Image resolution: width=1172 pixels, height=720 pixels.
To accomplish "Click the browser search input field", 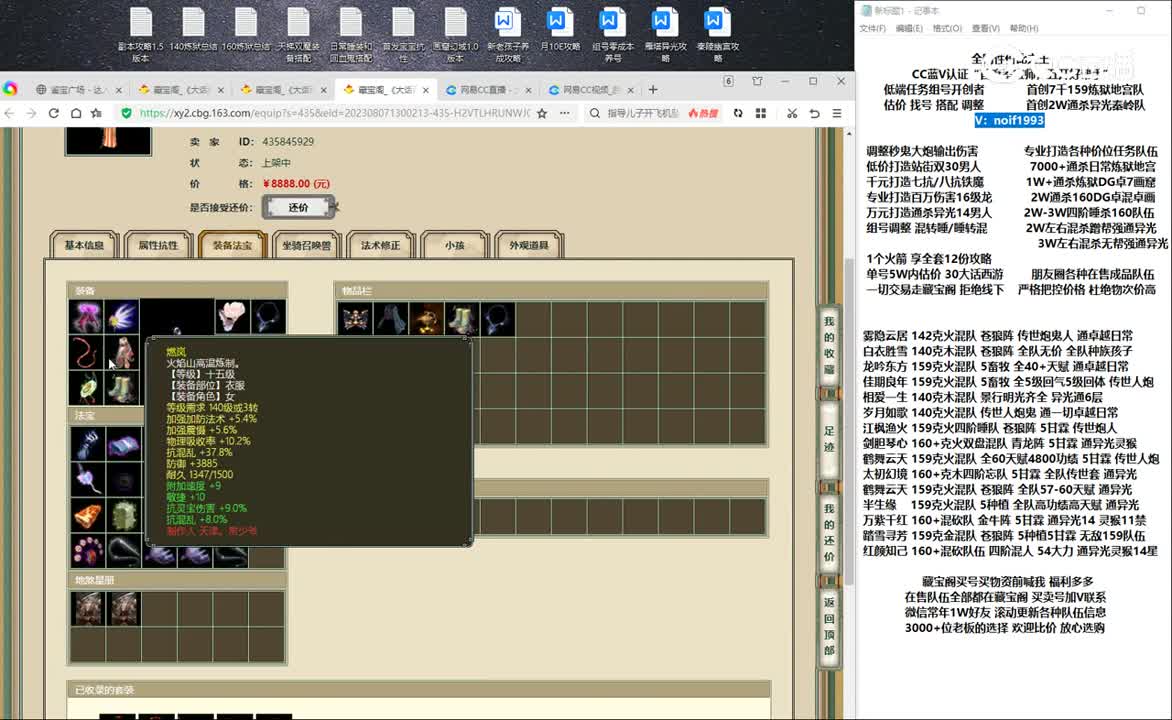I will point(642,113).
